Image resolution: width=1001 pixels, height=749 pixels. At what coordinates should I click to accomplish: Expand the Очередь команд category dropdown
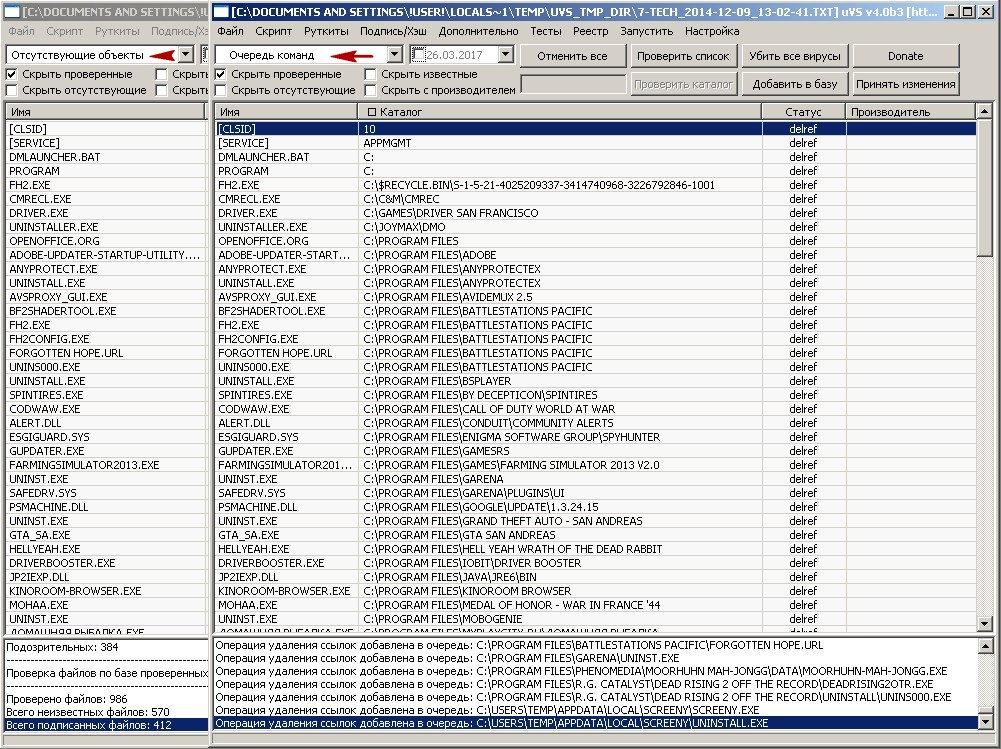(395, 56)
